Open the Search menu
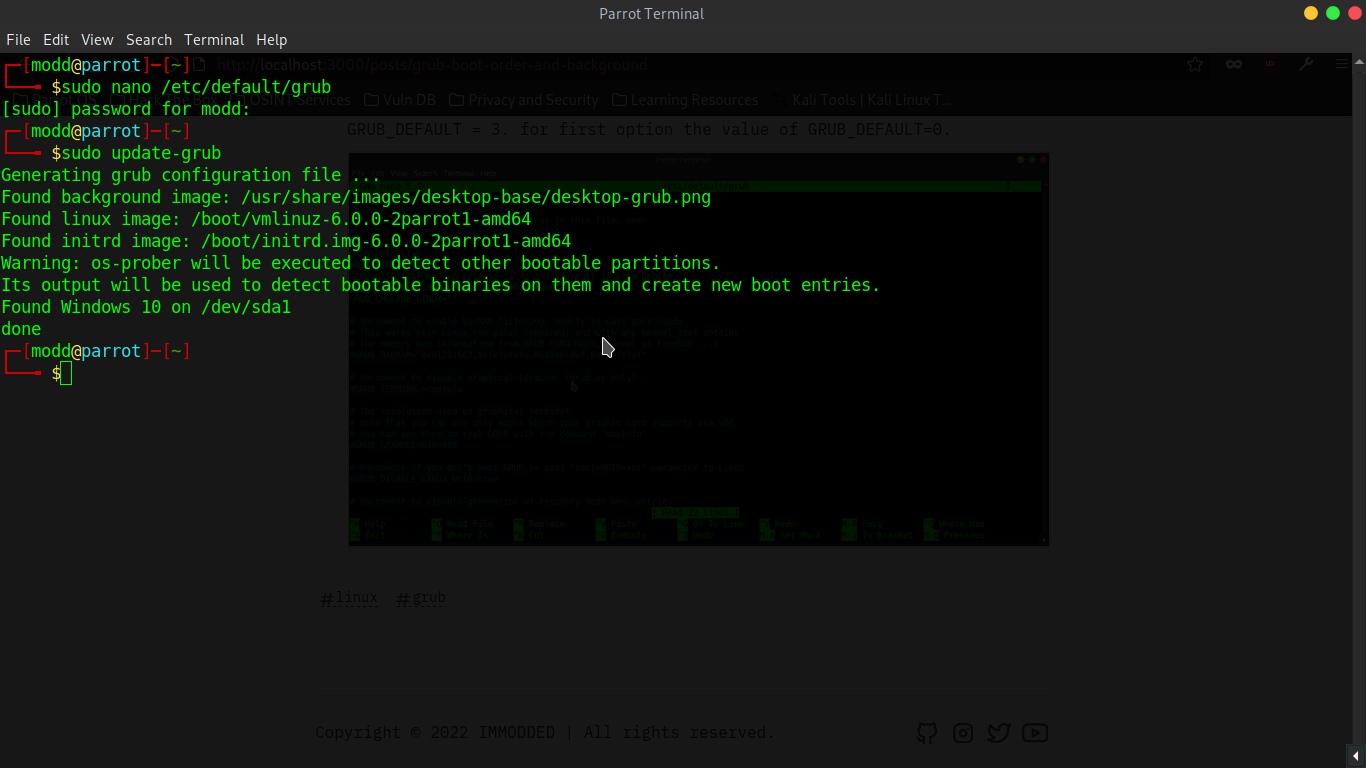Viewport: 1366px width, 768px height. pos(149,40)
